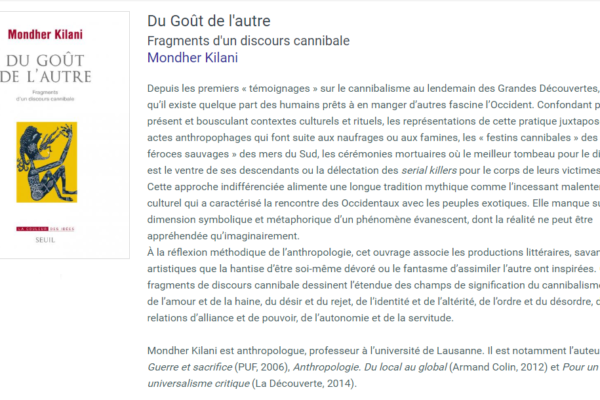
Task: Open the book cover thumbnail
Action: click(65, 135)
